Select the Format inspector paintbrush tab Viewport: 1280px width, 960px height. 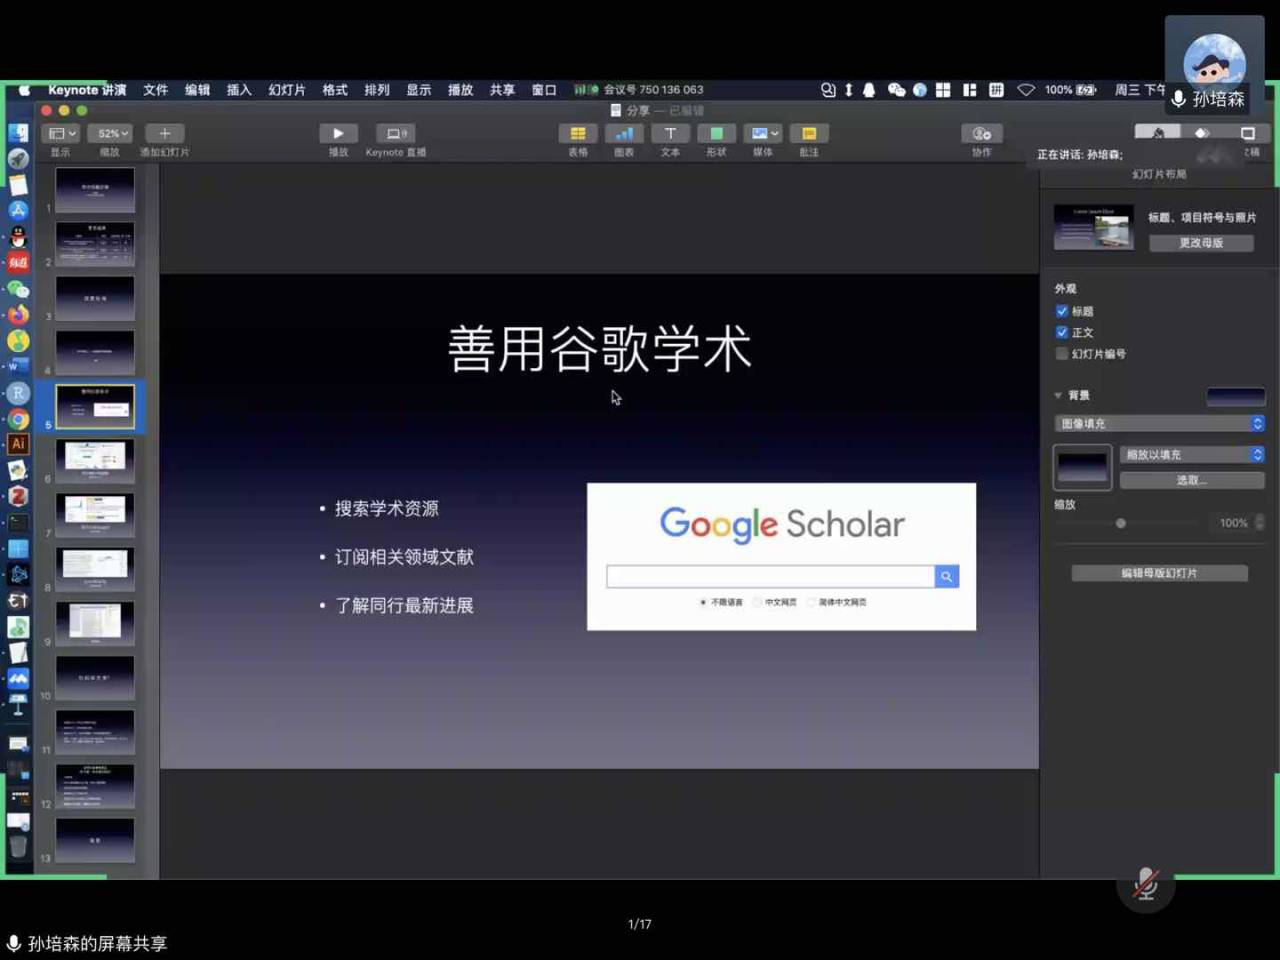pyautogui.click(x=1158, y=133)
